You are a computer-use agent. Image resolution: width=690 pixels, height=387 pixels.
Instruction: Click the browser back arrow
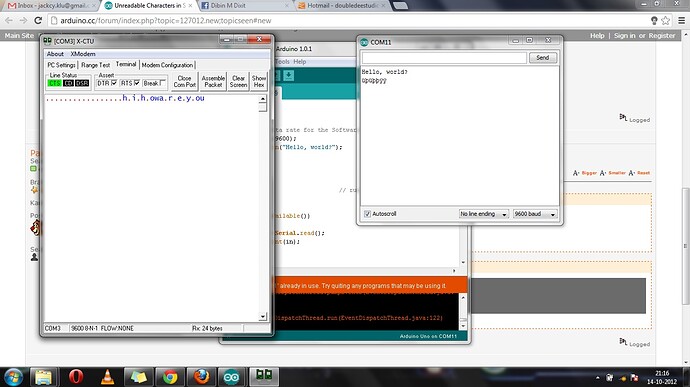(9, 21)
